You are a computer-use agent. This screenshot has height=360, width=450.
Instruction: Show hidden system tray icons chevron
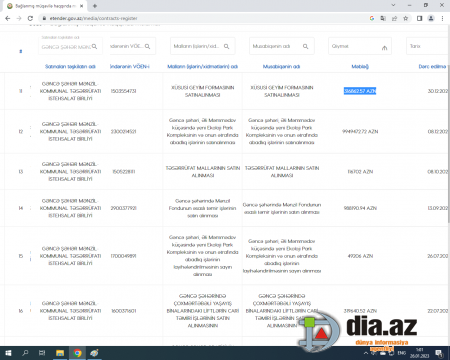click(x=366, y=353)
